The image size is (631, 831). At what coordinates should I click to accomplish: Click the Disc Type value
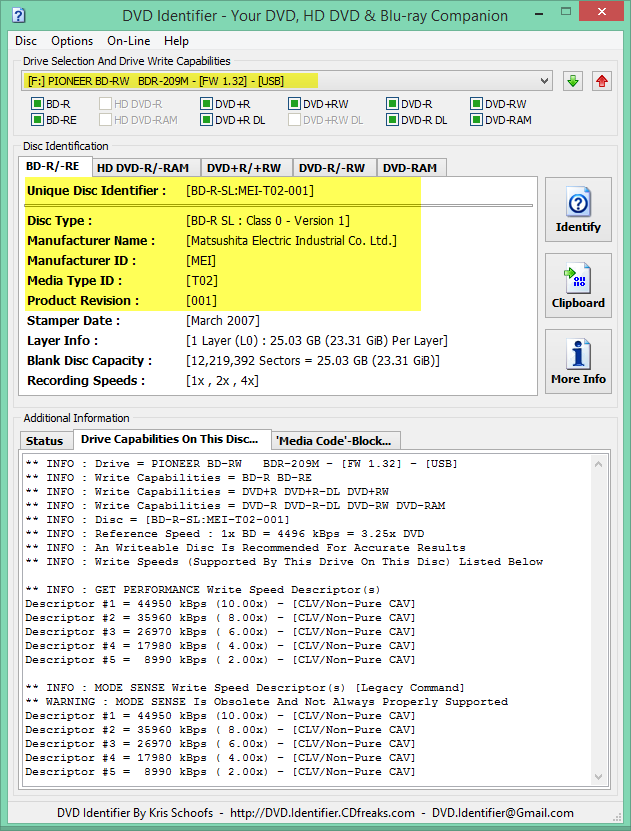tap(268, 221)
